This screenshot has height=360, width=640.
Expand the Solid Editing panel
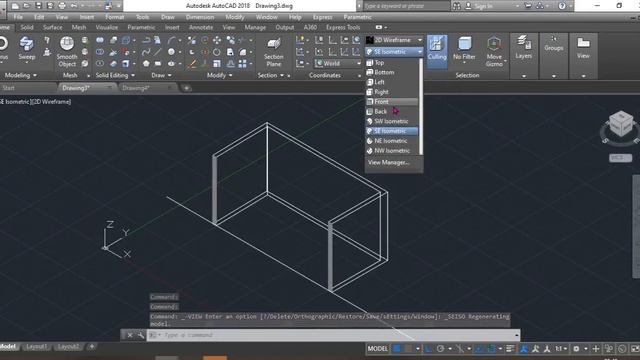coord(115,75)
